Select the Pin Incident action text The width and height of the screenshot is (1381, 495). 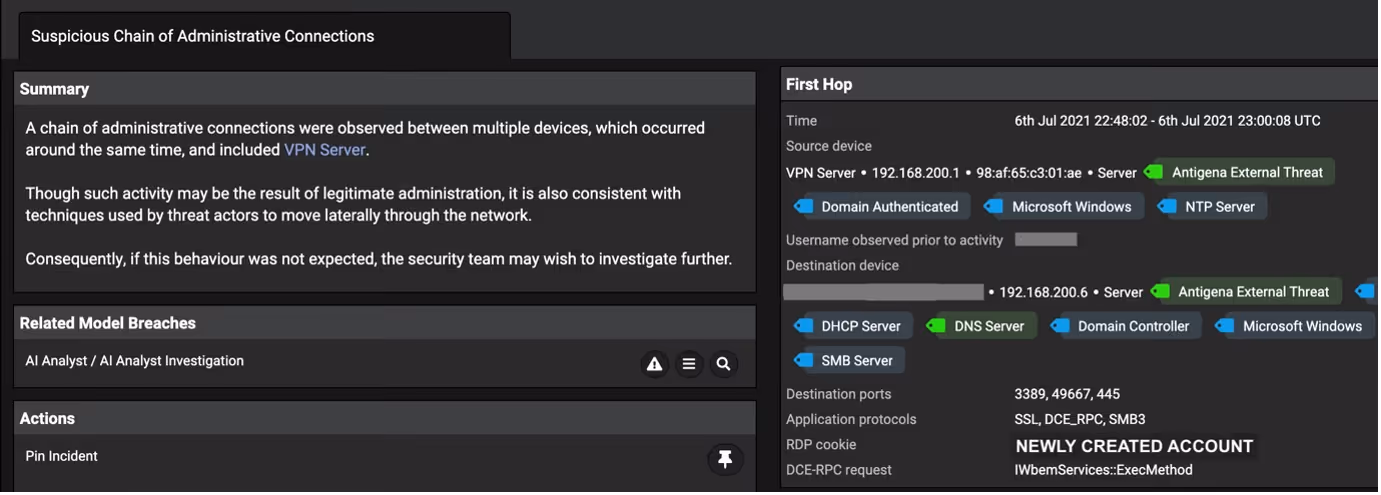tap(62, 456)
